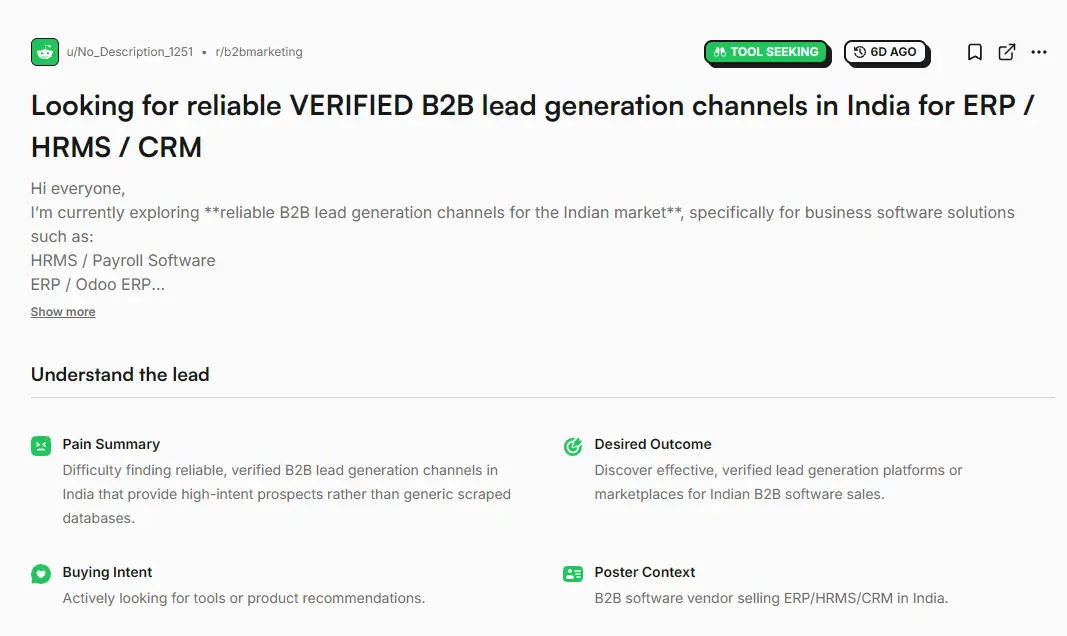Click the "Hi everyone," line
Viewport: 1067px width, 636px height.
pyautogui.click(x=78, y=188)
